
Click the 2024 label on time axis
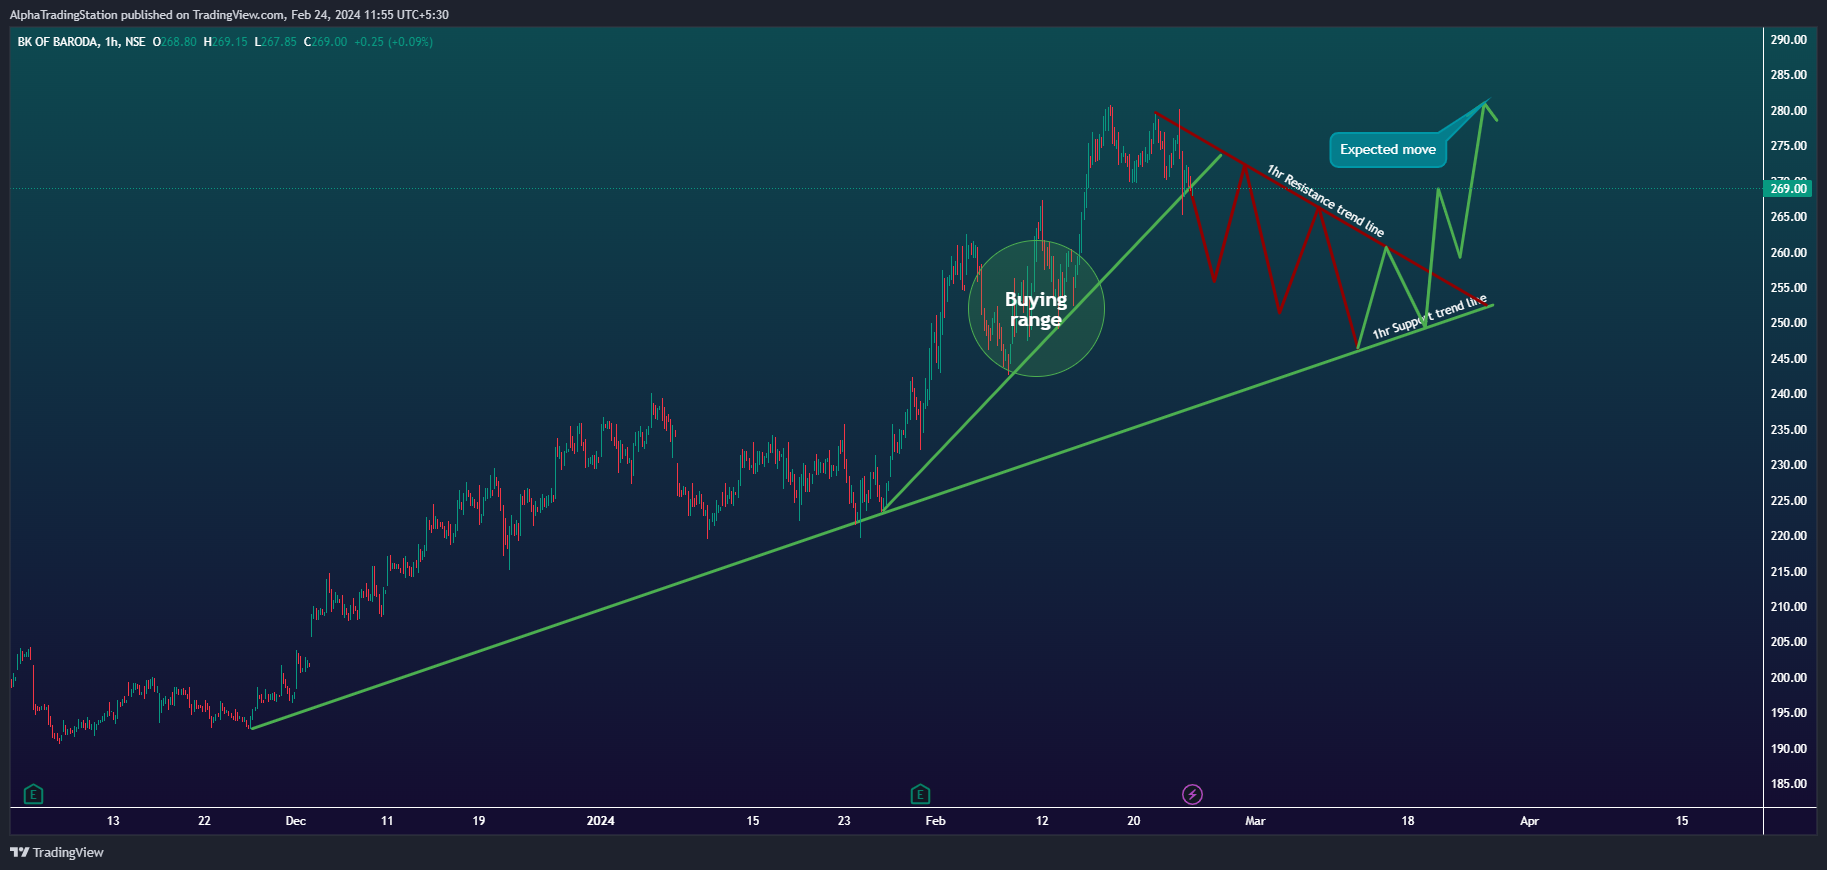click(601, 821)
